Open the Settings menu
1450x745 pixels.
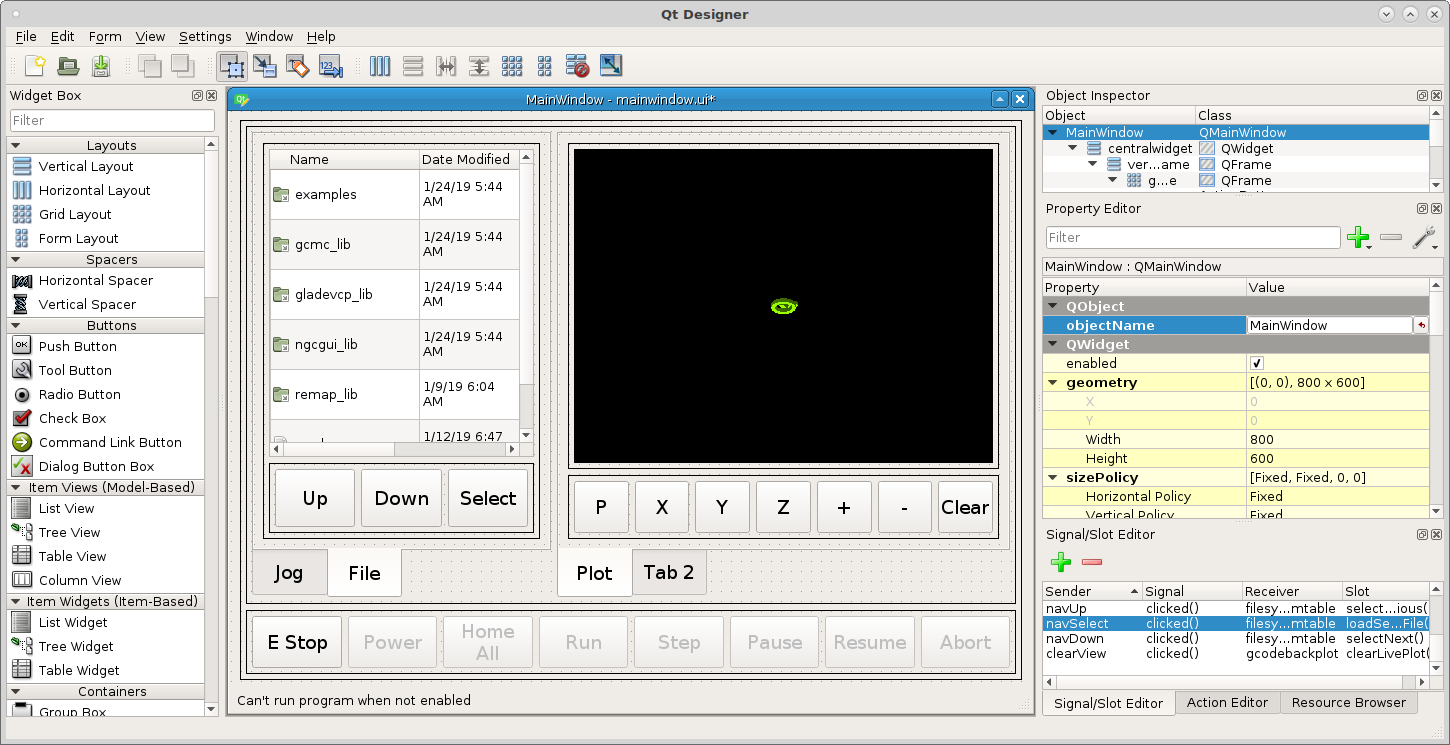(x=205, y=37)
